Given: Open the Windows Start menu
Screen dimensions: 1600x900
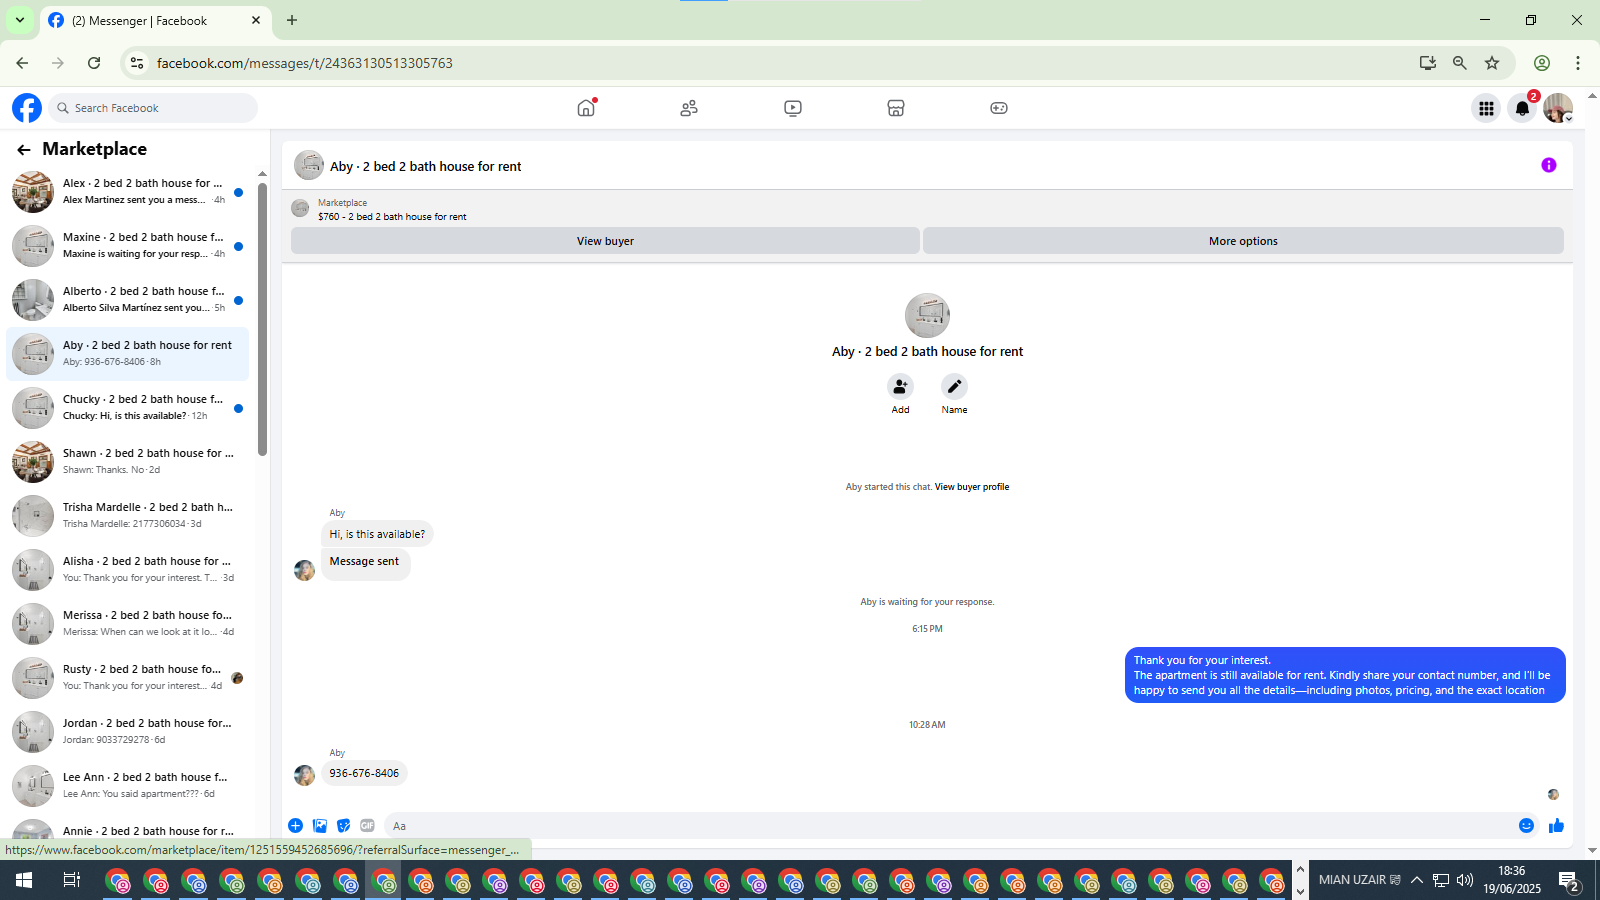Looking at the screenshot, I should pos(24,880).
